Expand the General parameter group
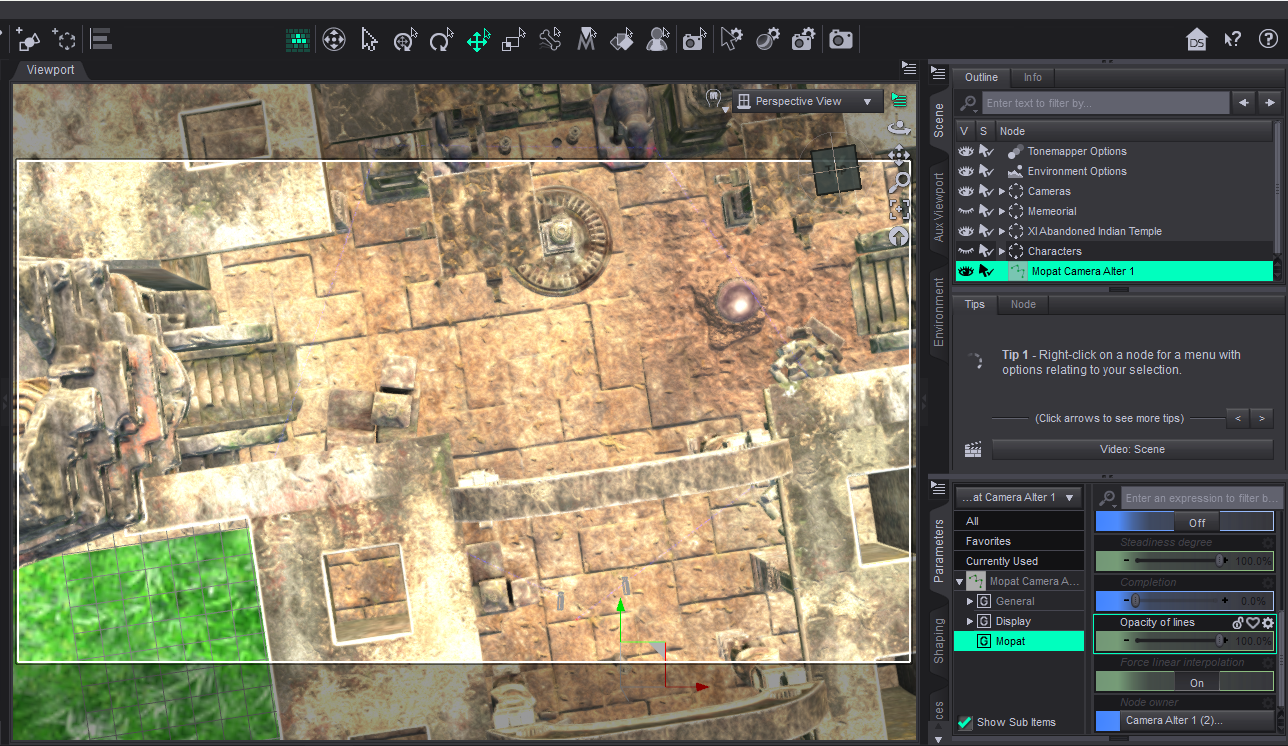 click(969, 601)
